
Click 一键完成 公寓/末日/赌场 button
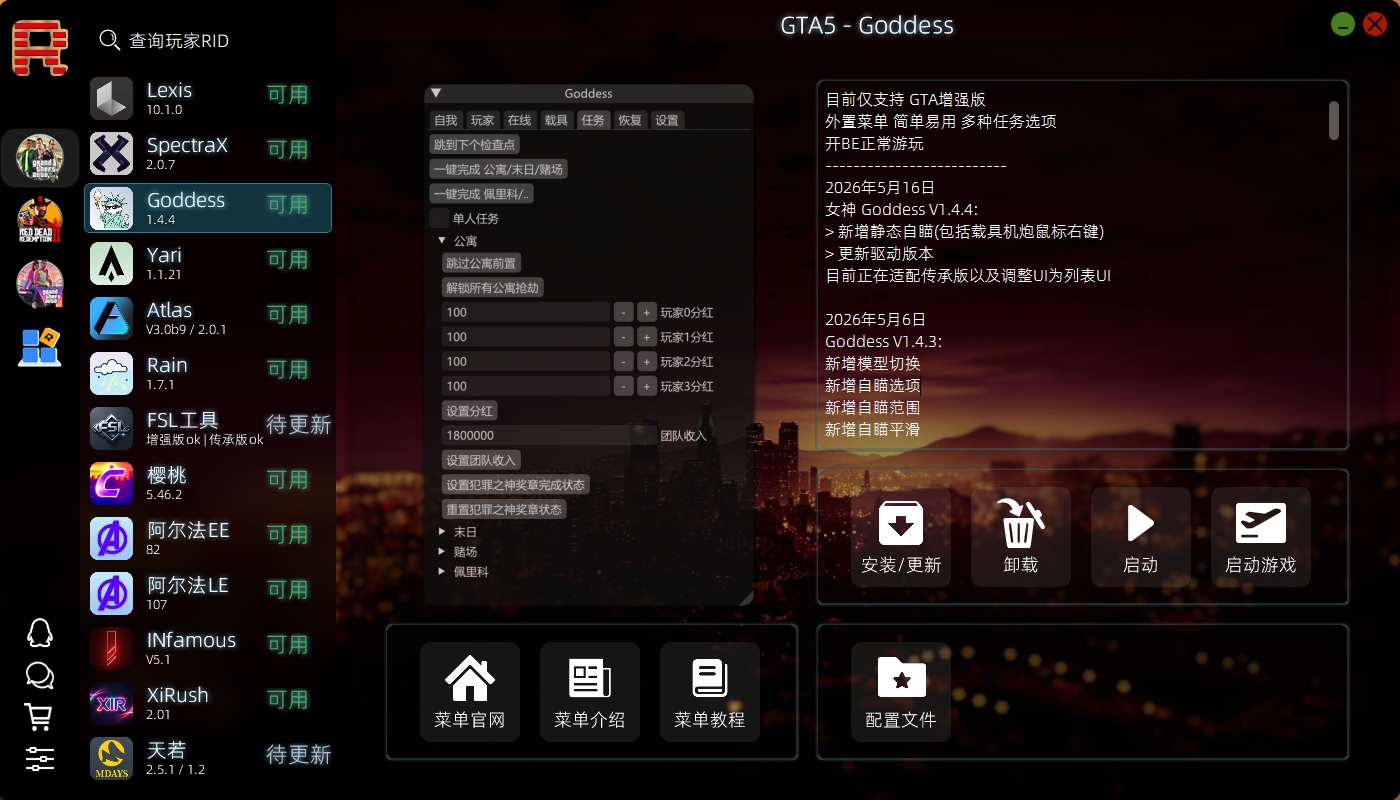[x=499, y=169]
